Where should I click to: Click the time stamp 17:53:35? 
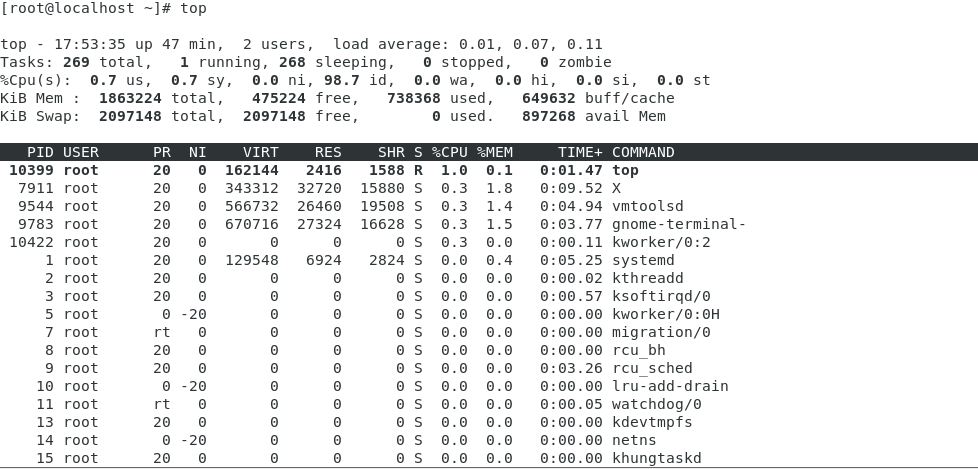(x=90, y=45)
